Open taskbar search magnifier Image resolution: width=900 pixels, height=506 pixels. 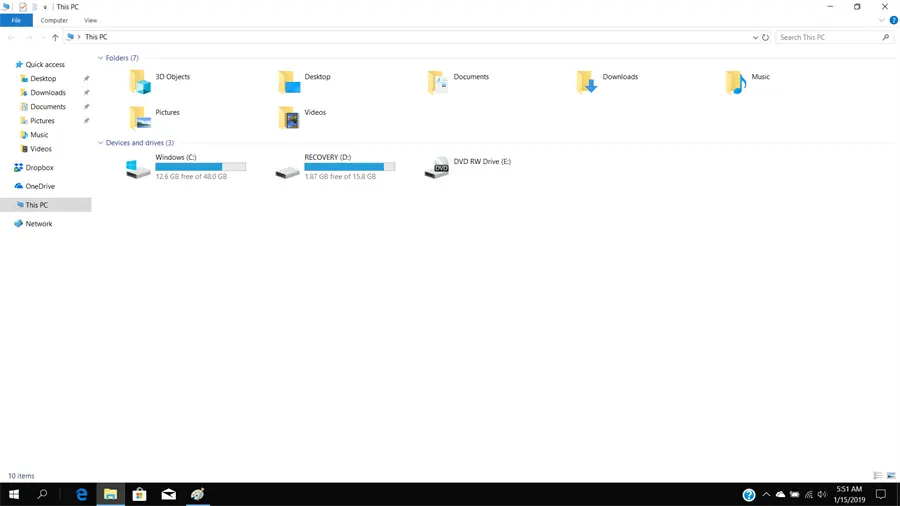[42, 494]
